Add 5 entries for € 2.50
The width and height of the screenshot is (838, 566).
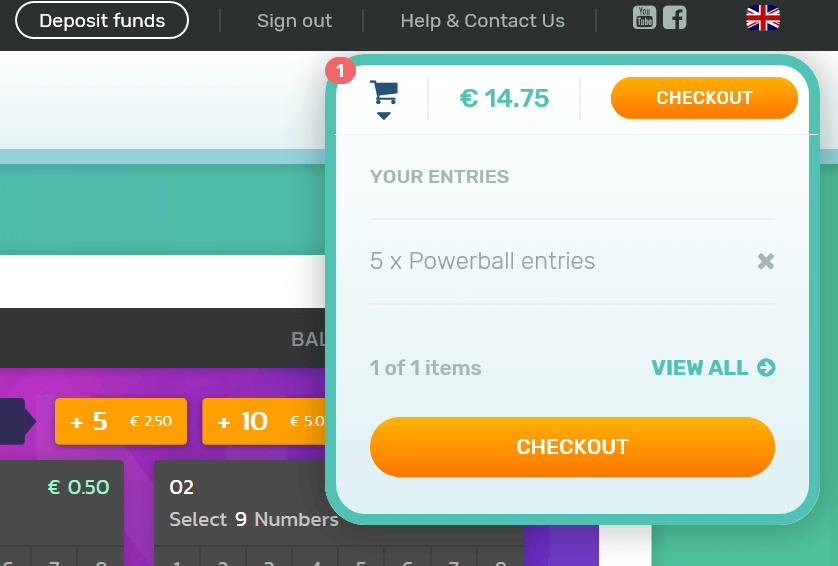point(121,421)
